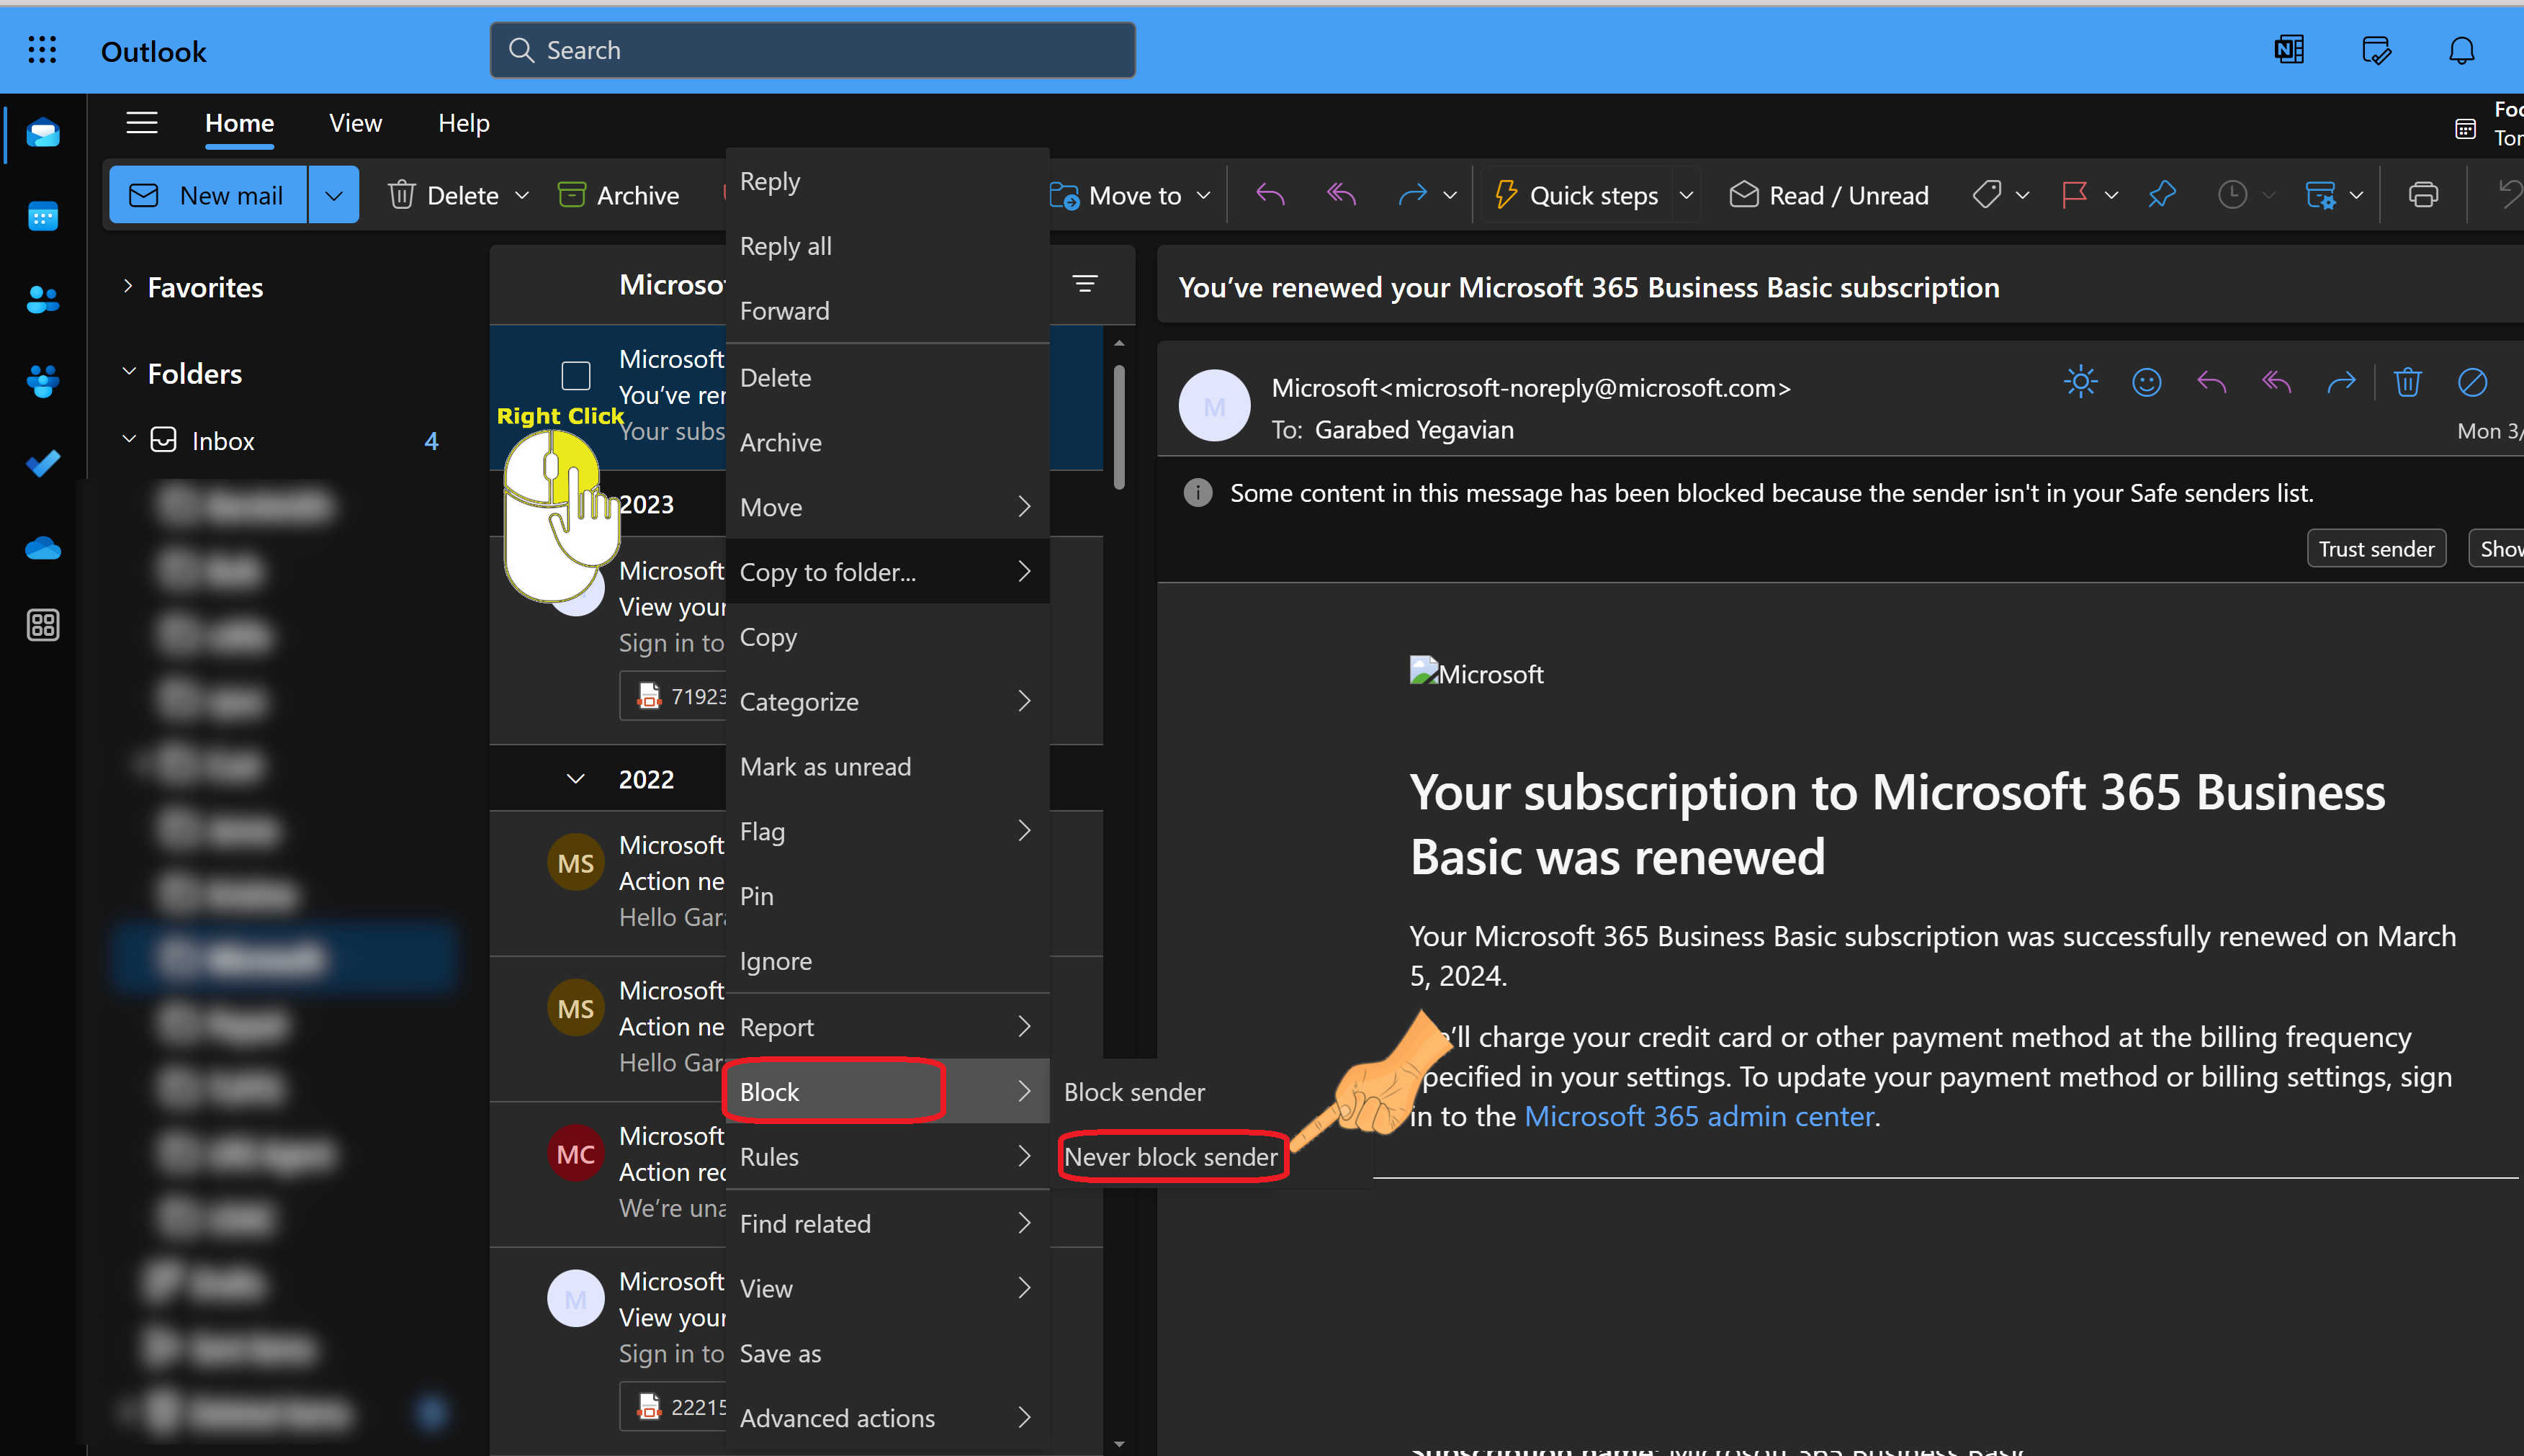Click the Read / Unread button
This screenshot has height=1456, width=2524.
1828,195
